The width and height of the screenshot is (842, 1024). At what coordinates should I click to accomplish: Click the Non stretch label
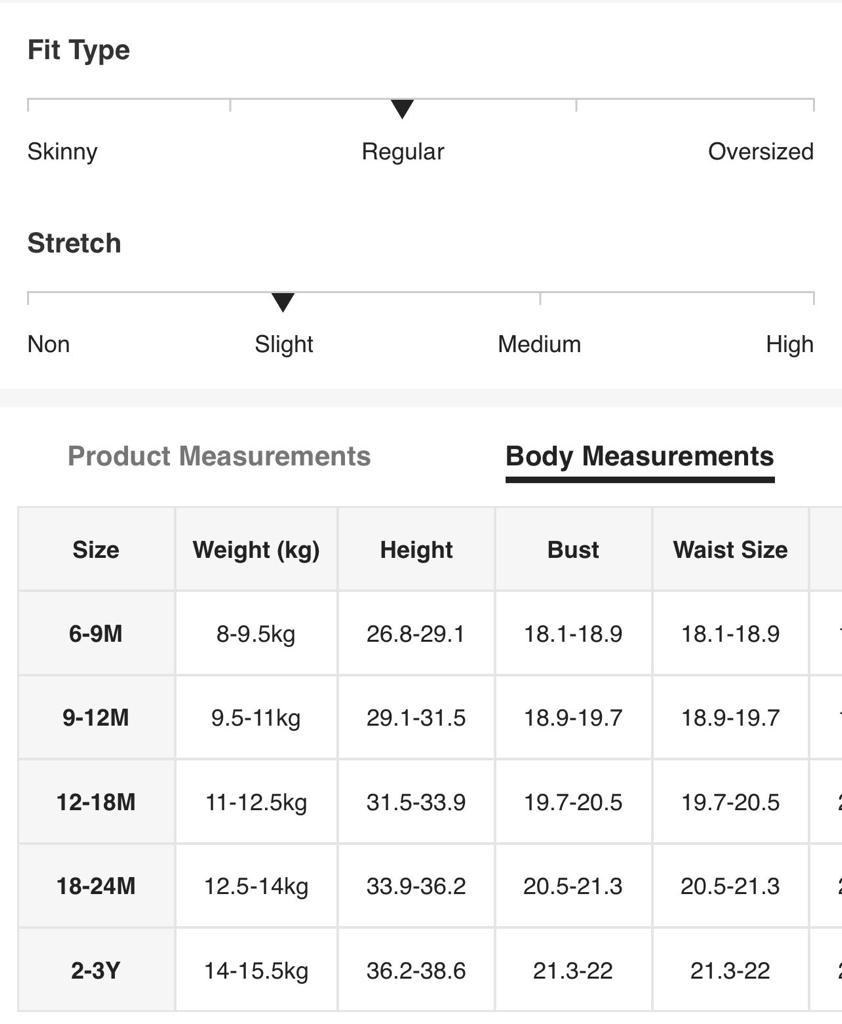click(49, 345)
